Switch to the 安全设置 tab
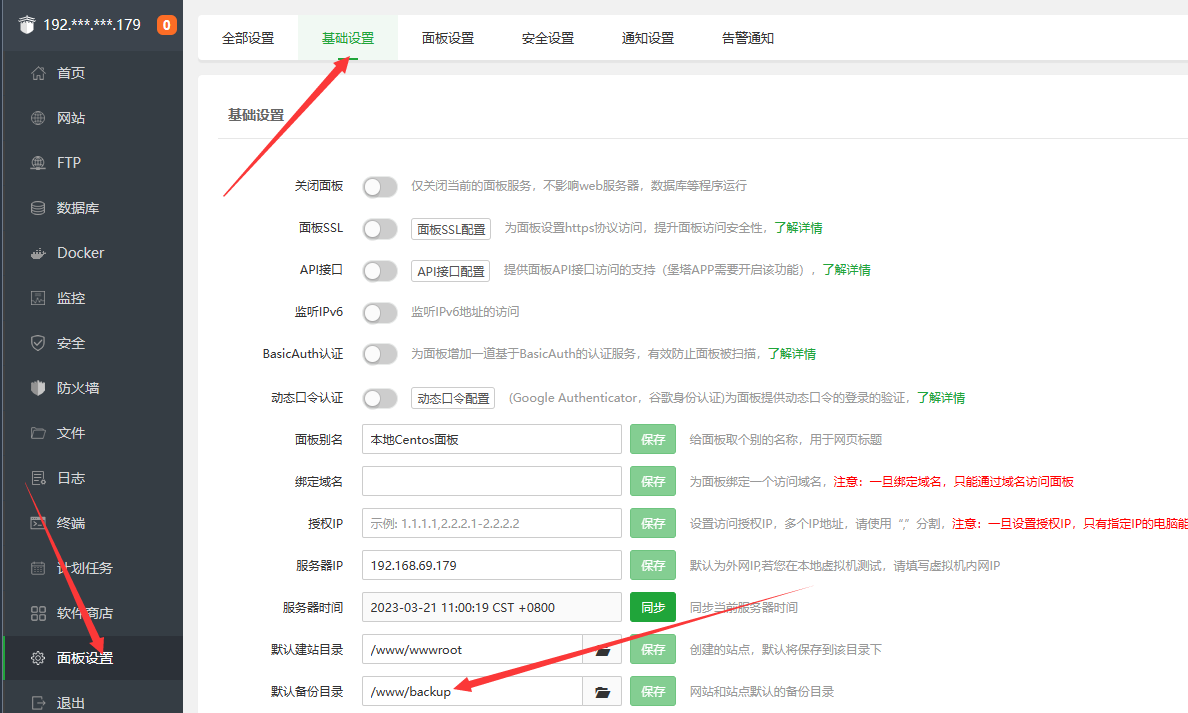Screen dimensions: 1188x713 pos(547,38)
